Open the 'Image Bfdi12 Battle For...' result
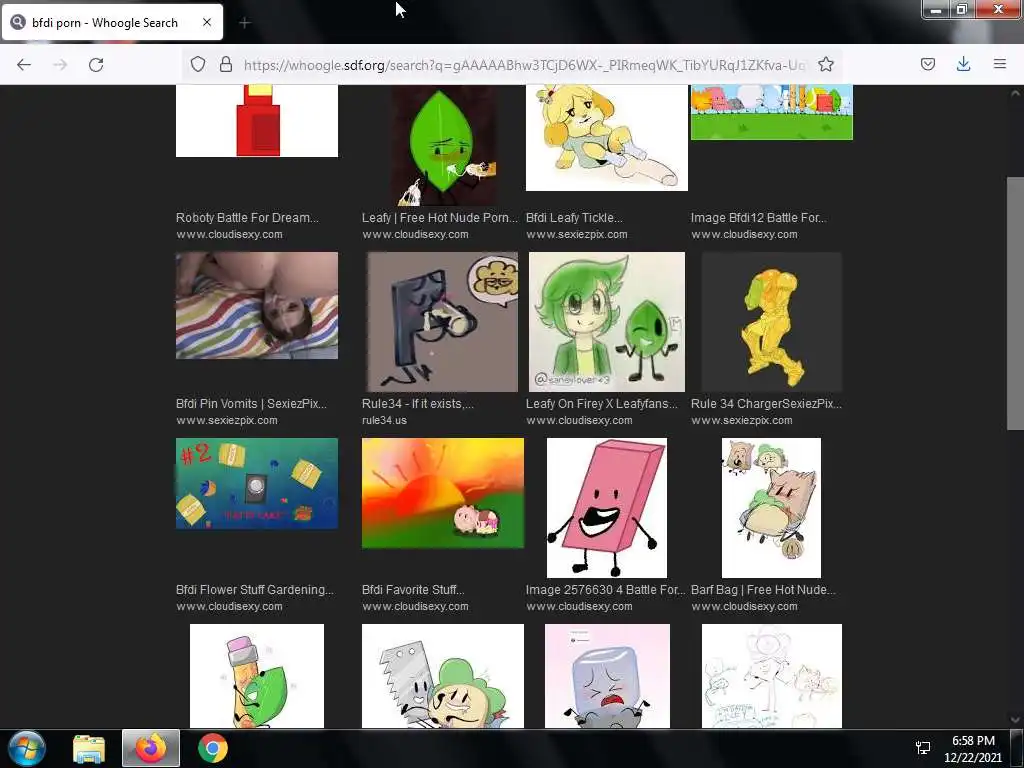The width and height of the screenshot is (1024, 768). tap(759, 217)
